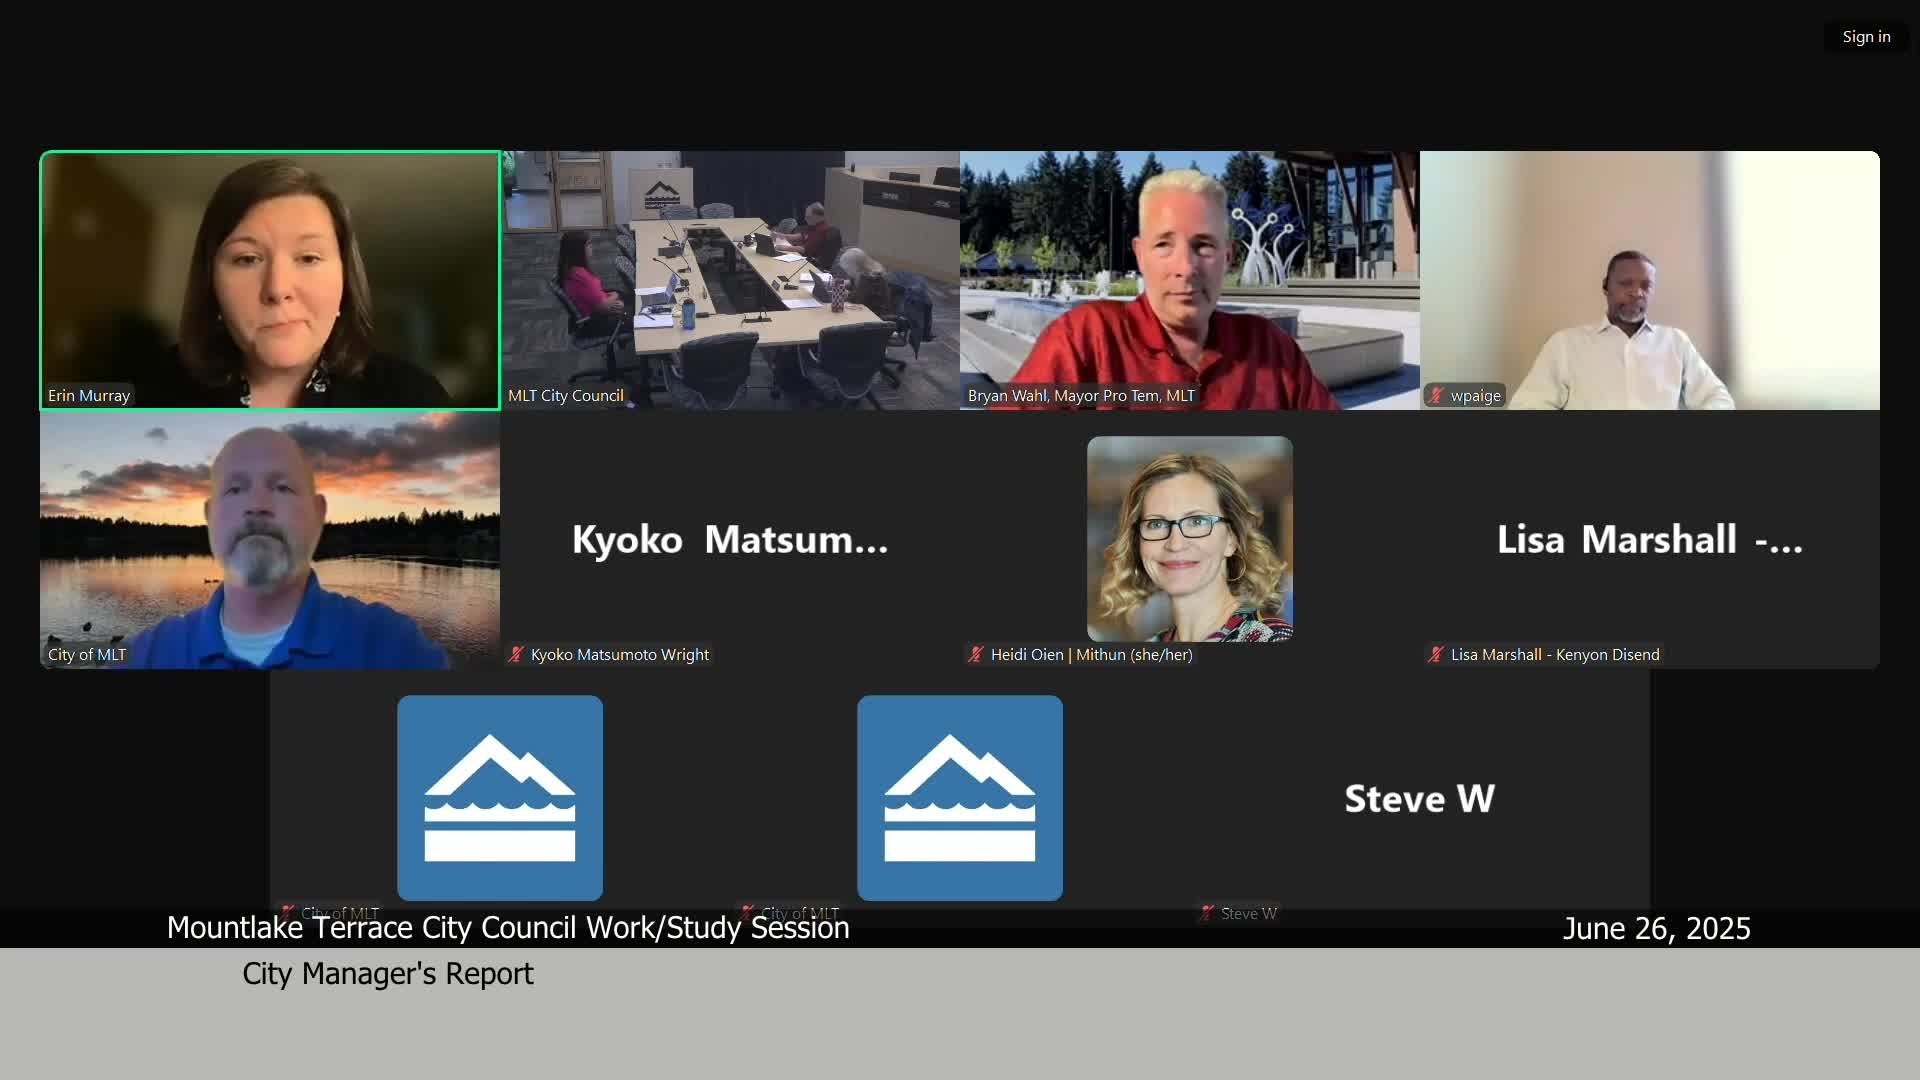Click the Bryan Wahl name label

point(1081,396)
